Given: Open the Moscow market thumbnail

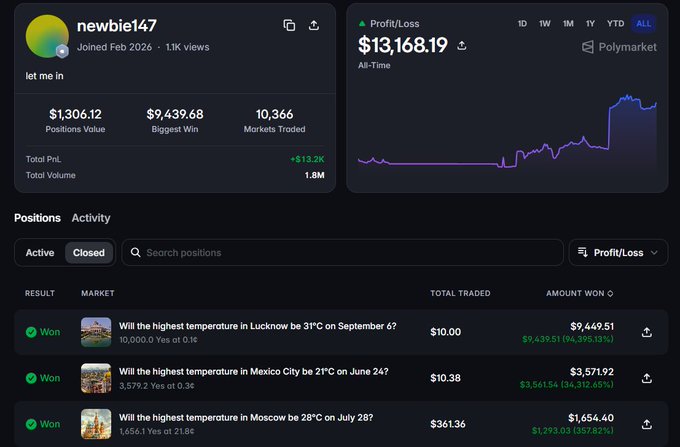Looking at the screenshot, I should (x=96, y=424).
